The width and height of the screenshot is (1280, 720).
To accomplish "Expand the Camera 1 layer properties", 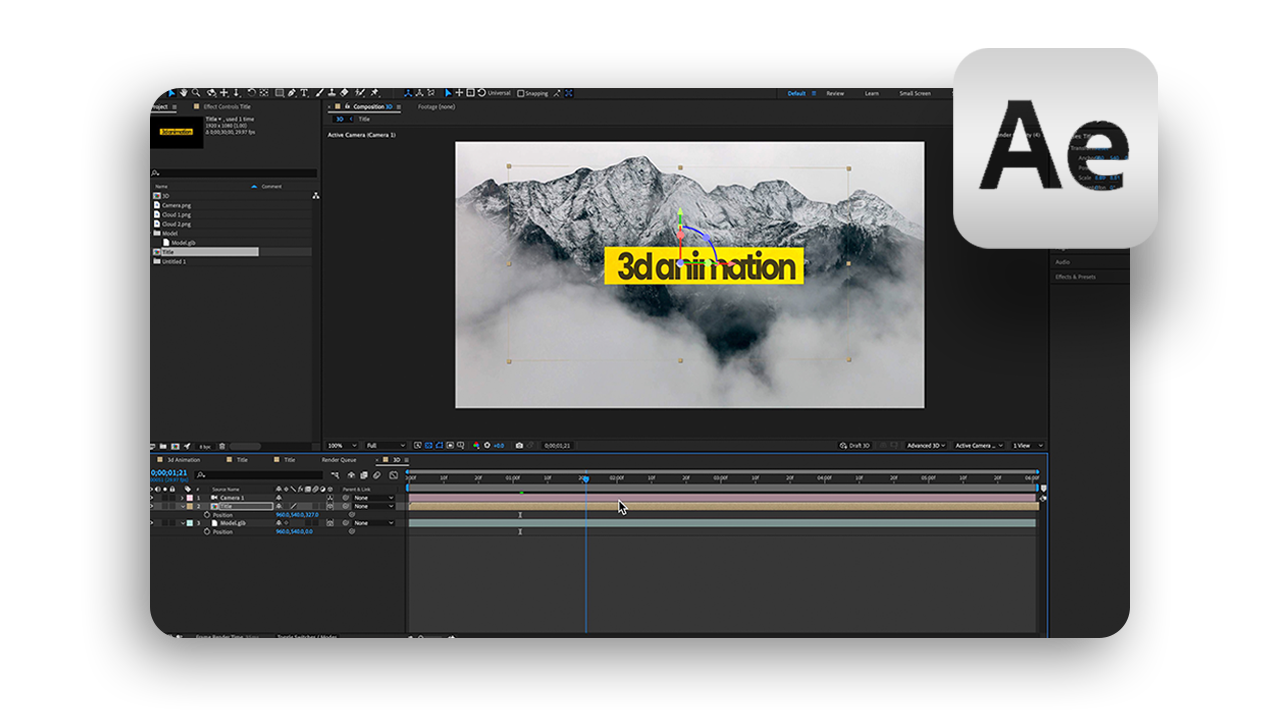I will click(x=182, y=497).
